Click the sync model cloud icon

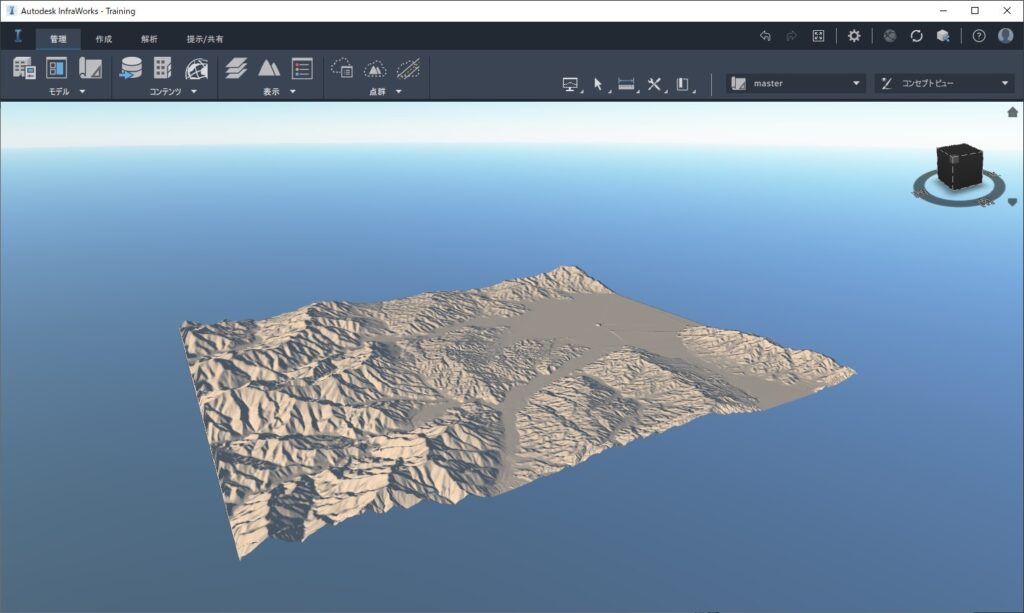click(x=915, y=35)
